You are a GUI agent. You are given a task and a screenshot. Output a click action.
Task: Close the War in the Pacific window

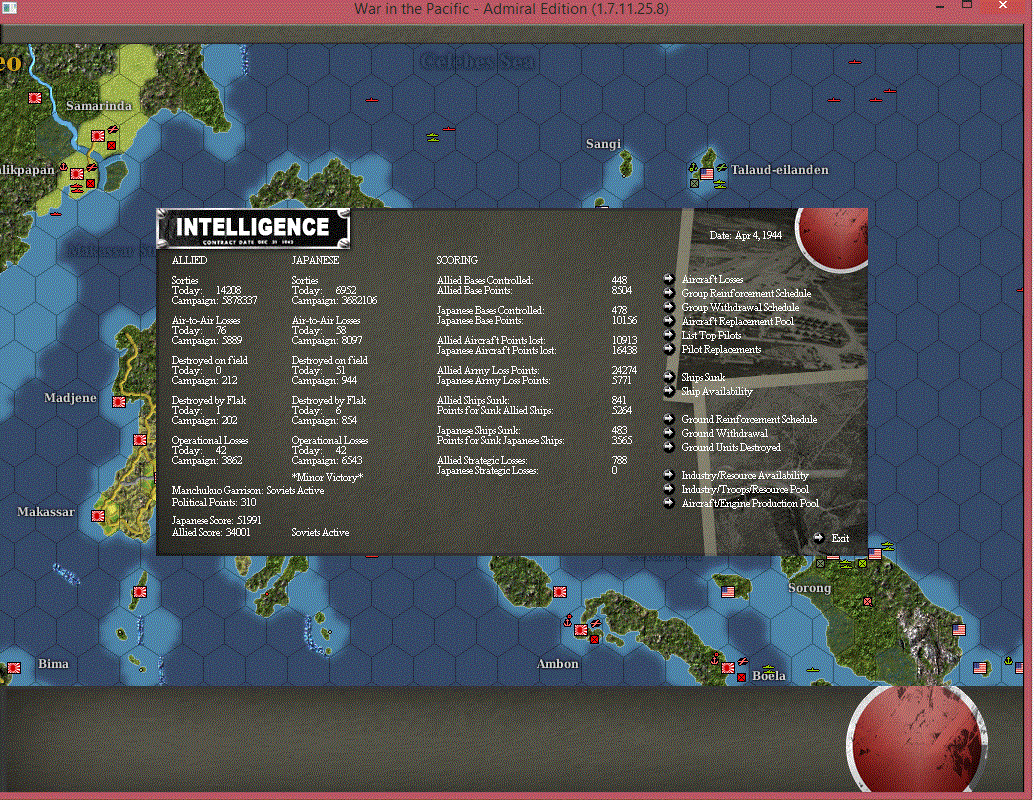[x=1003, y=5]
